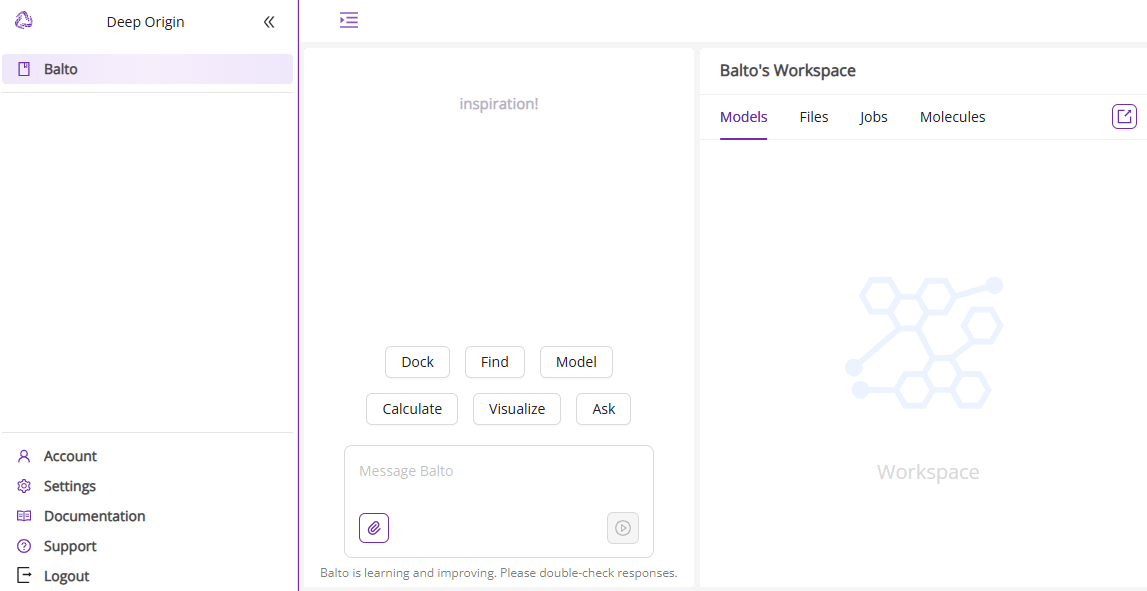Click the Dock suggestion button

point(417,362)
